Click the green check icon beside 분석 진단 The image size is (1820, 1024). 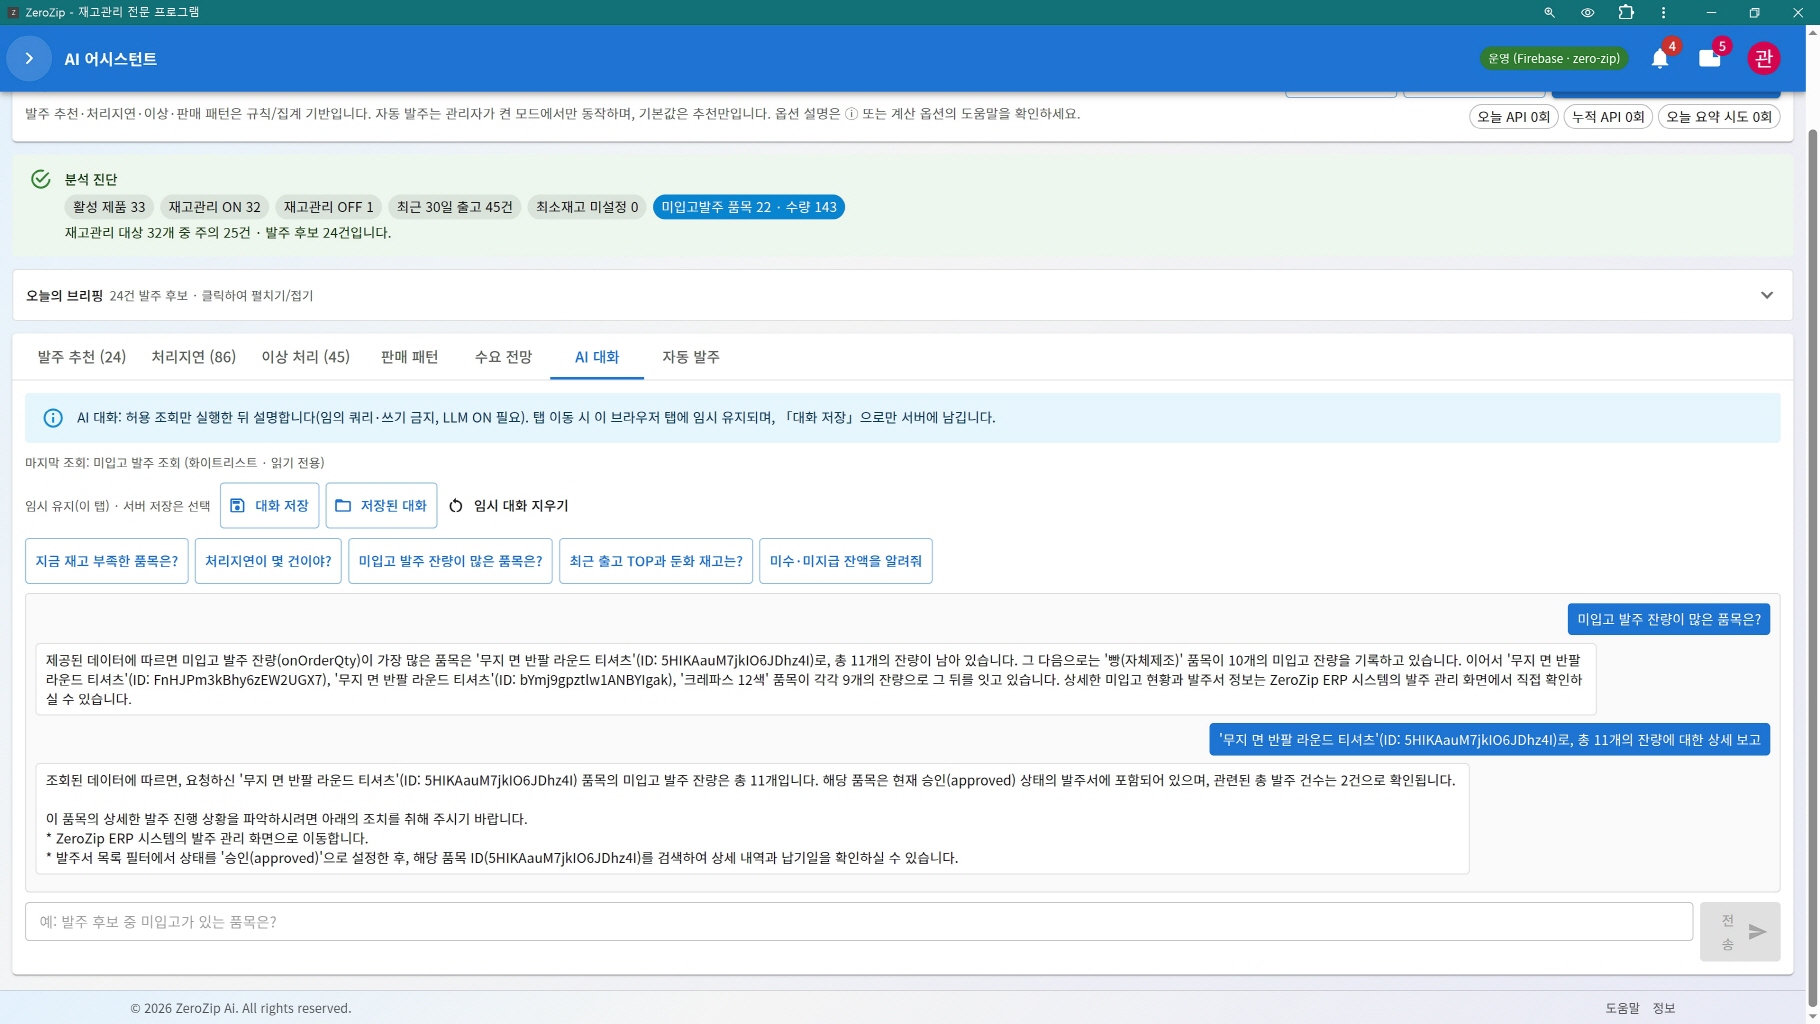pos(41,179)
